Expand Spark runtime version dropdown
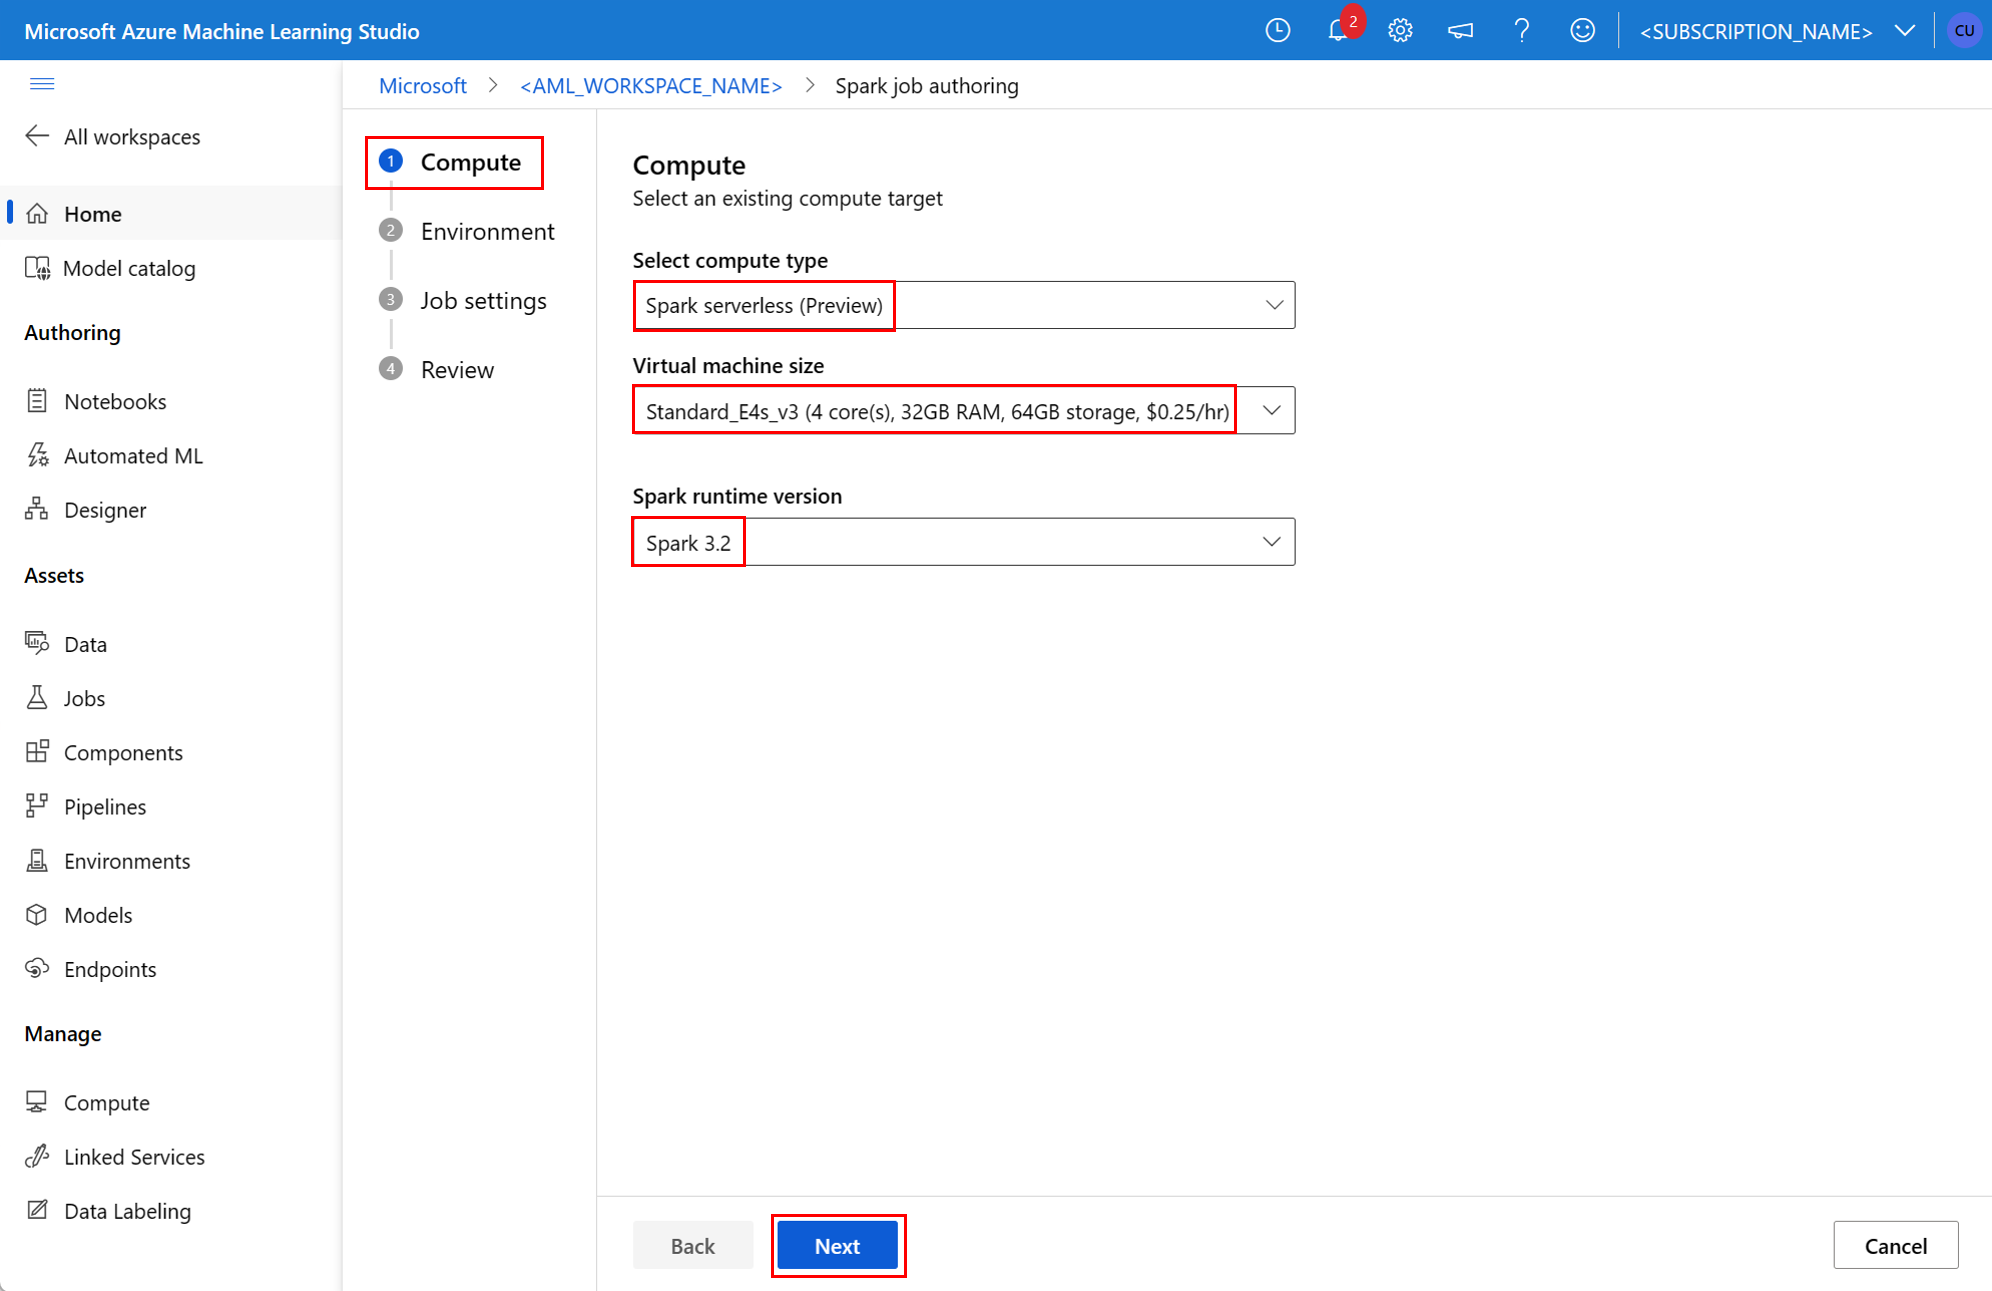Viewport: 1992px width, 1291px height. (x=1270, y=542)
